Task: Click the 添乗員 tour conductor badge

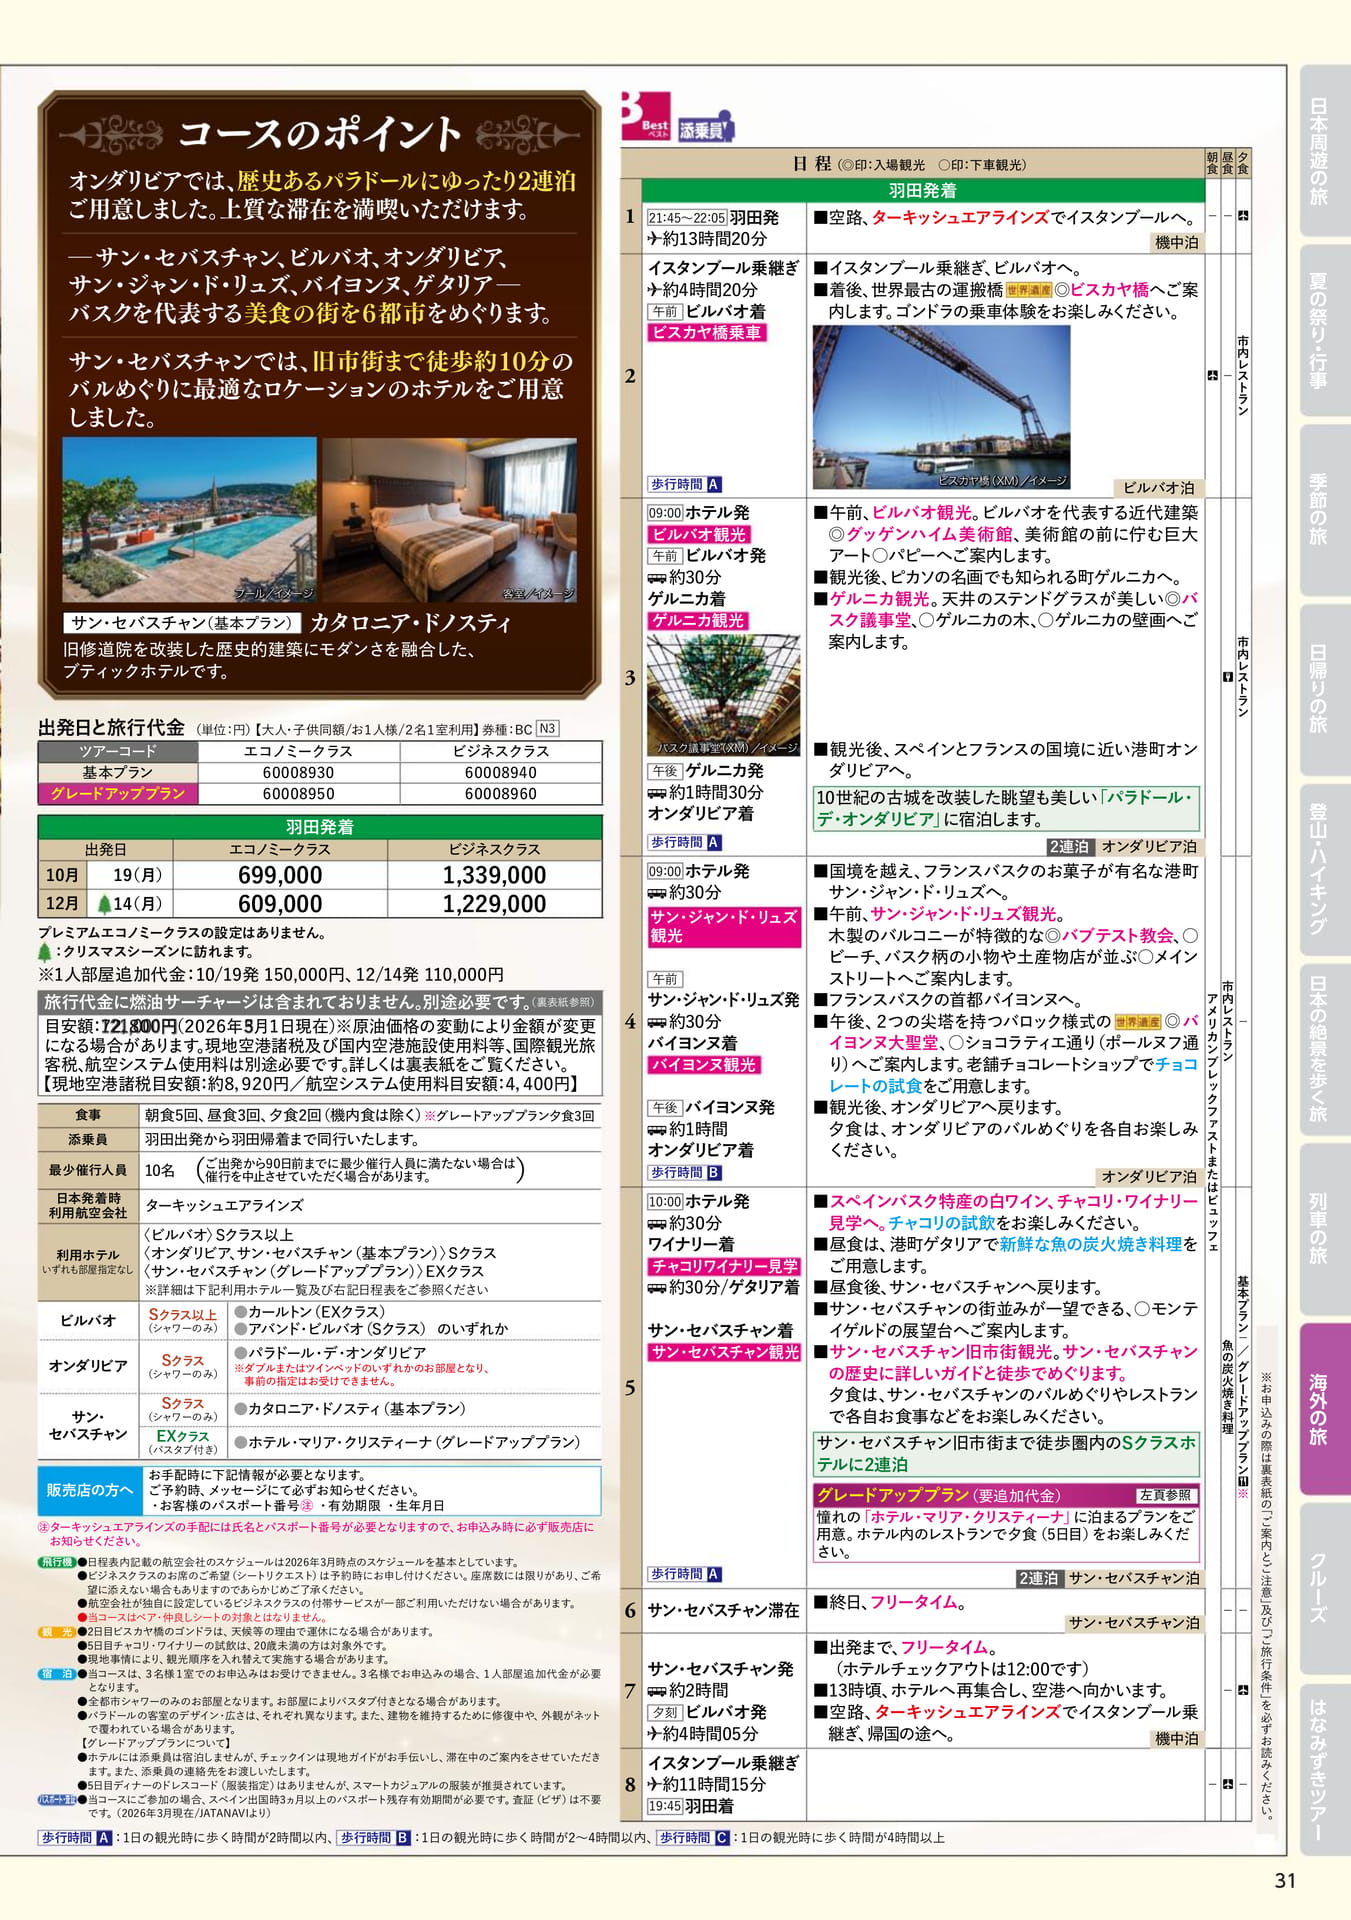Action: 706,127
